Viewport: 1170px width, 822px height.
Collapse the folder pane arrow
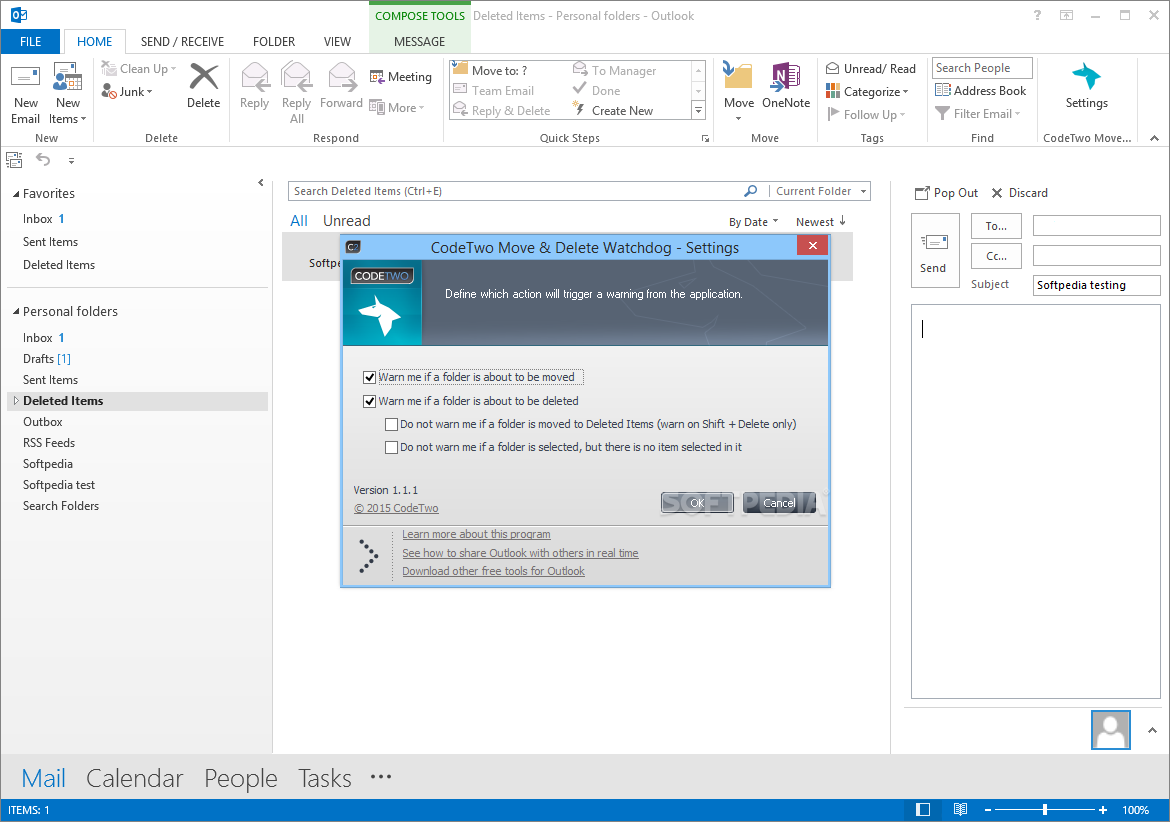[x=260, y=182]
